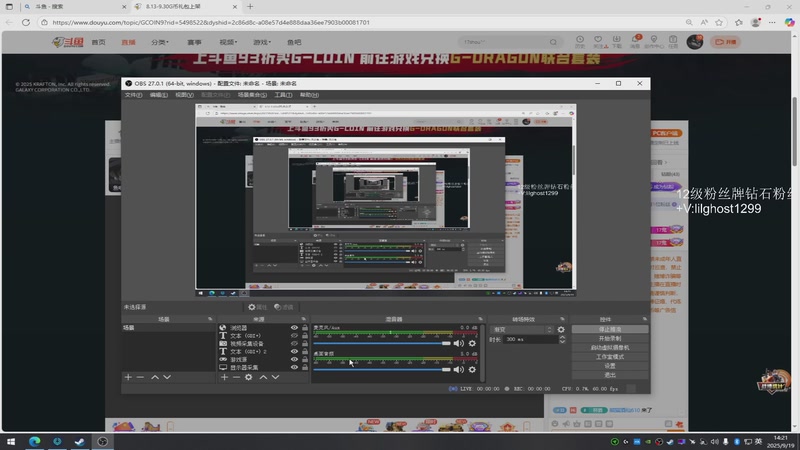Move the source up with the arrow
The image size is (800, 450).
[x=263, y=377]
